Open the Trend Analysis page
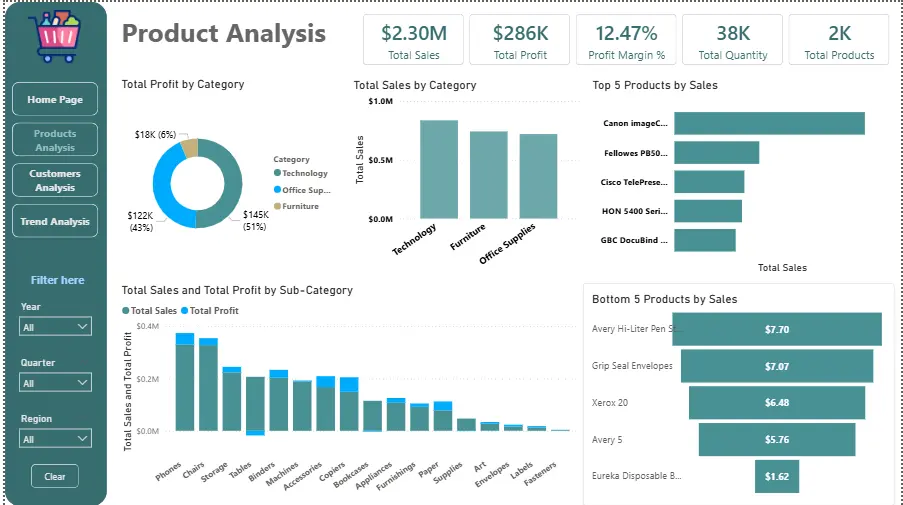This screenshot has width=903, height=505. (x=55, y=221)
